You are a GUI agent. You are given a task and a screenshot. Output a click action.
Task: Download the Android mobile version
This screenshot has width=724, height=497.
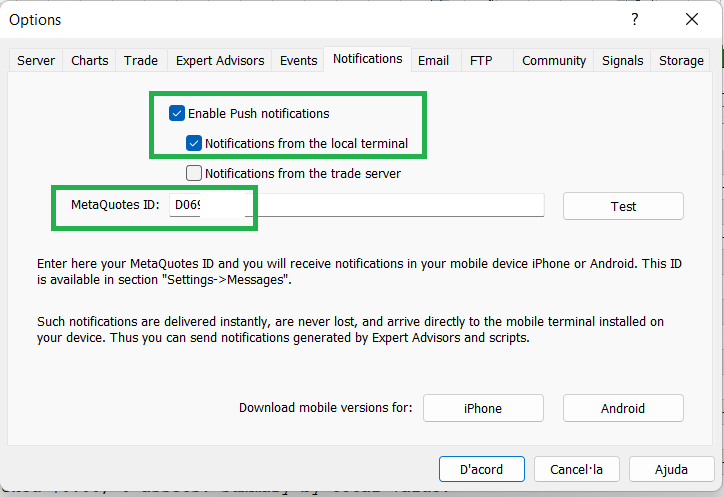pyautogui.click(x=623, y=408)
